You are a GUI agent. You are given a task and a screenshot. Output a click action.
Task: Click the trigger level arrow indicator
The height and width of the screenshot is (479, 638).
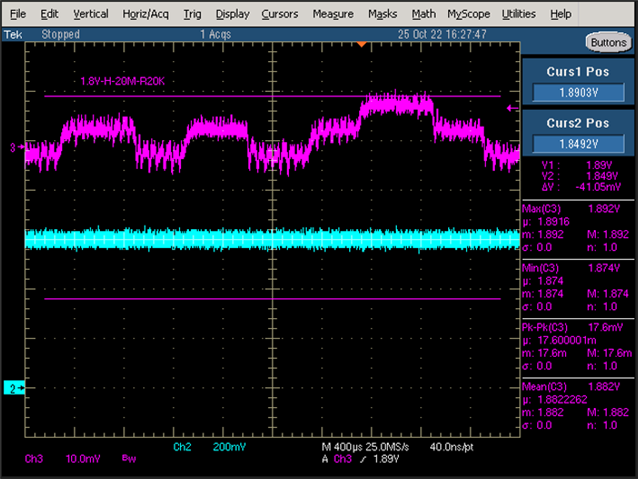pyautogui.click(x=513, y=108)
